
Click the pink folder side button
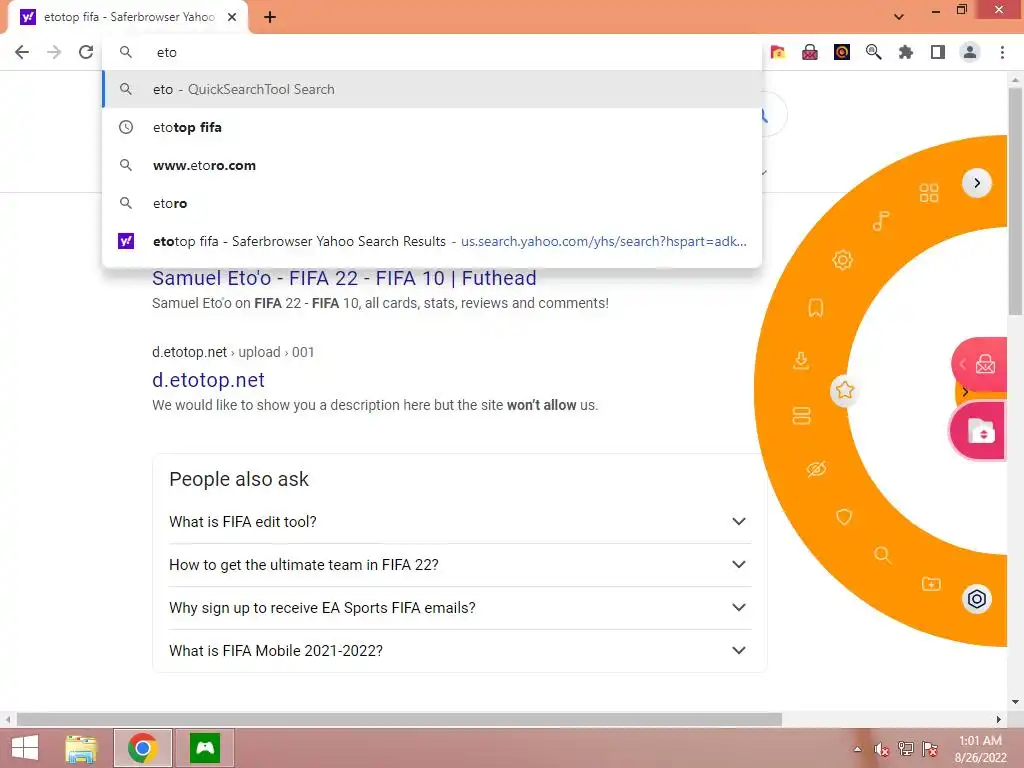[980, 431]
